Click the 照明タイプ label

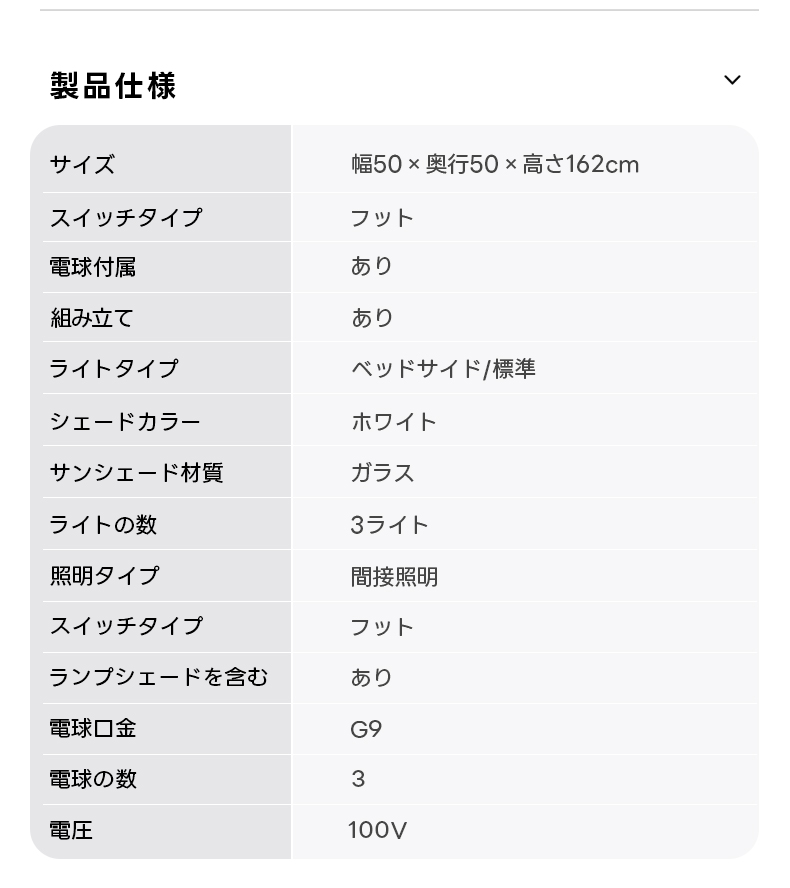(104, 576)
